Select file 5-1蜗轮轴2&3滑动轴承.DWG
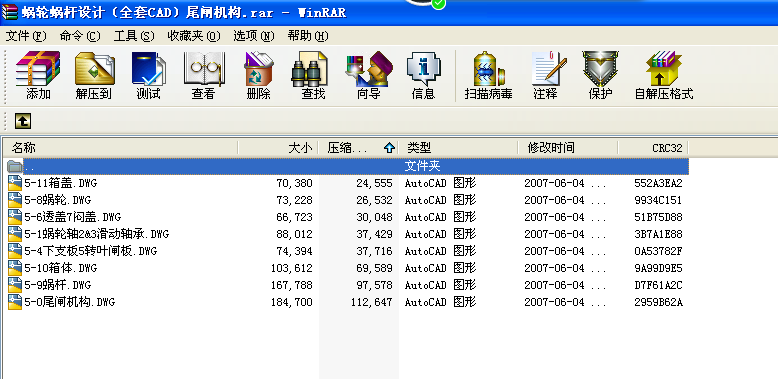 [97, 234]
